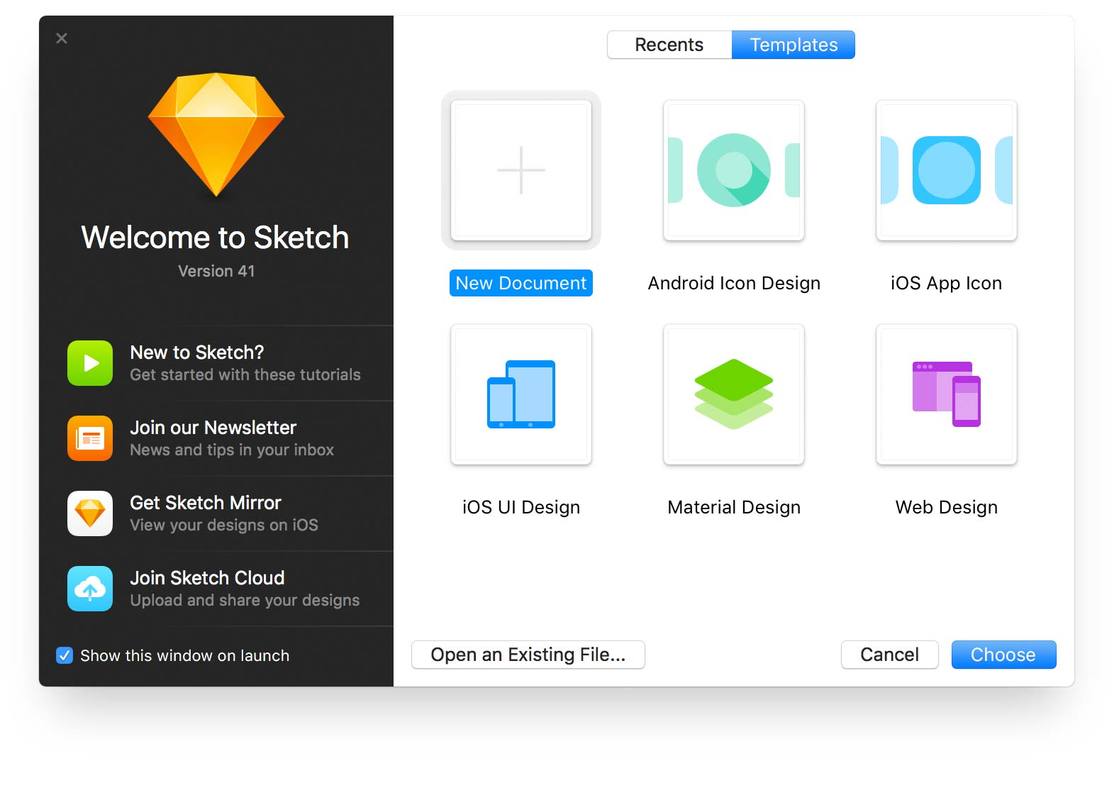Click 'View your designs on iOS' subtitle
This screenshot has width=1119, height=800.
tap(224, 525)
